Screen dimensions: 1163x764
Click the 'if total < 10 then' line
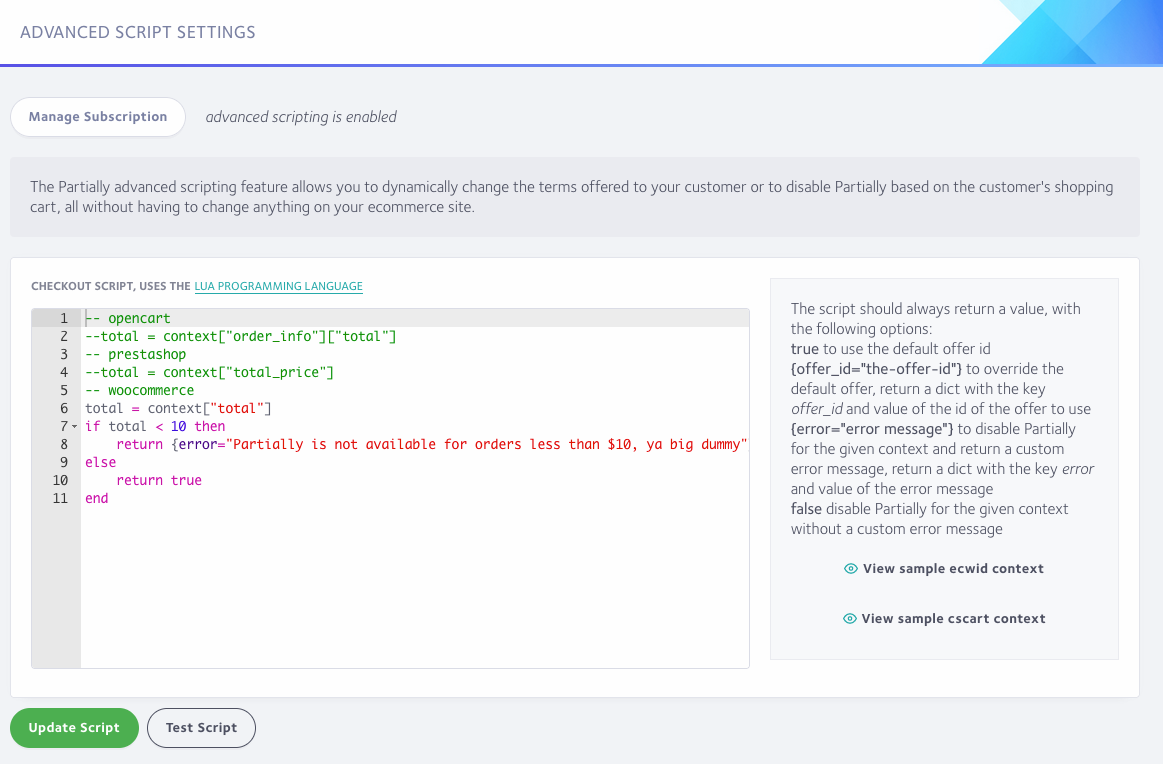click(x=155, y=427)
